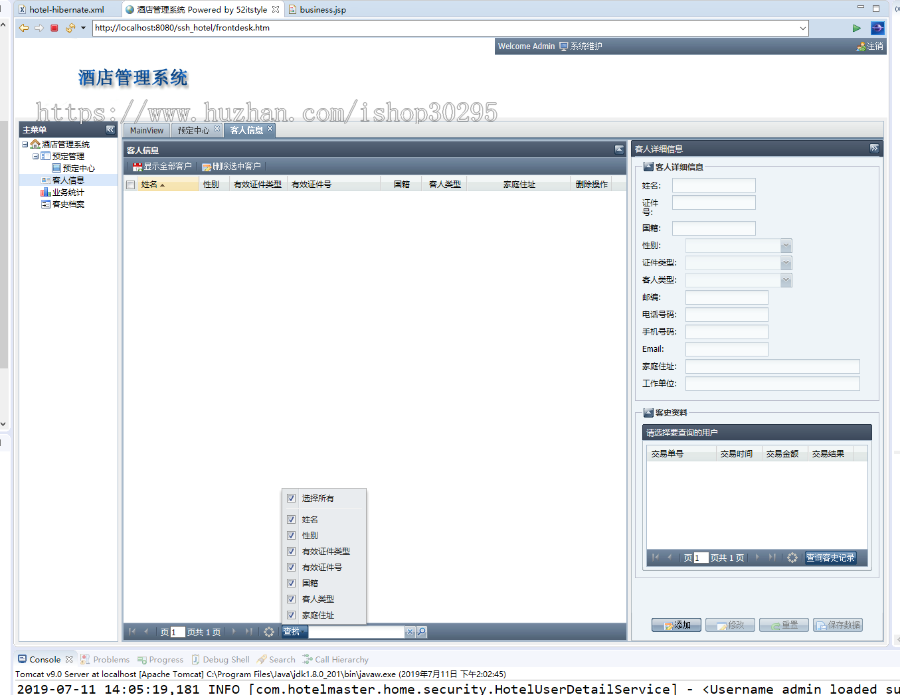The width and height of the screenshot is (900, 695).
Task: Refresh the customer grid with gear icon
Action: tap(269, 632)
